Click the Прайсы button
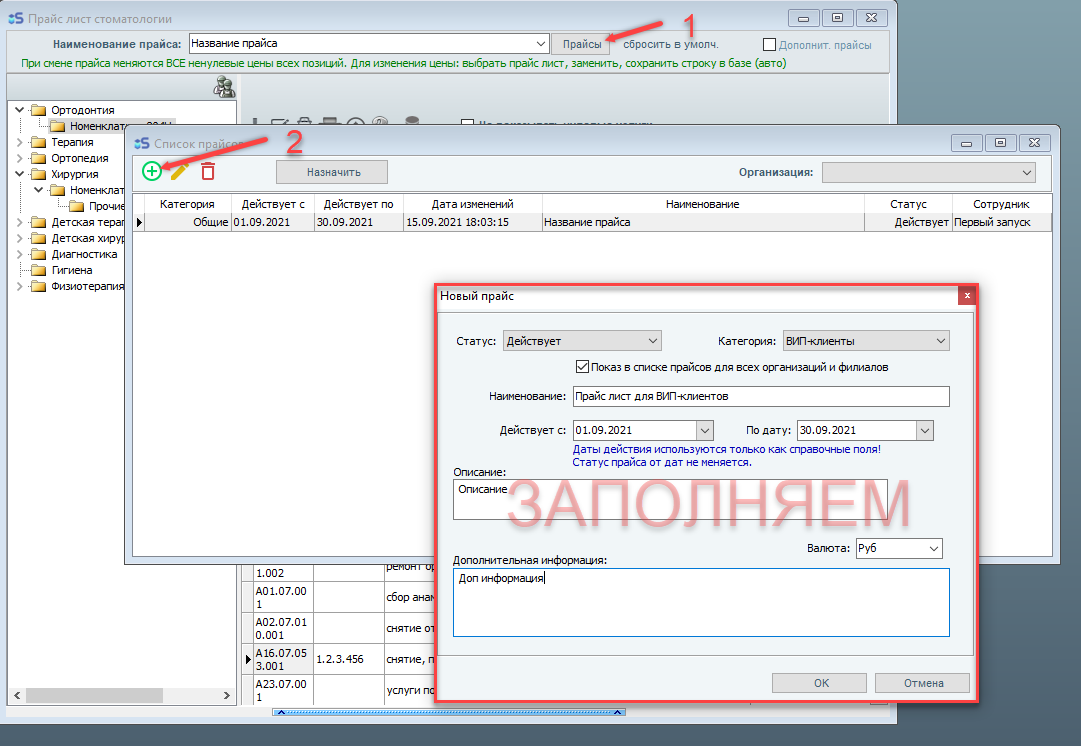 click(x=582, y=44)
